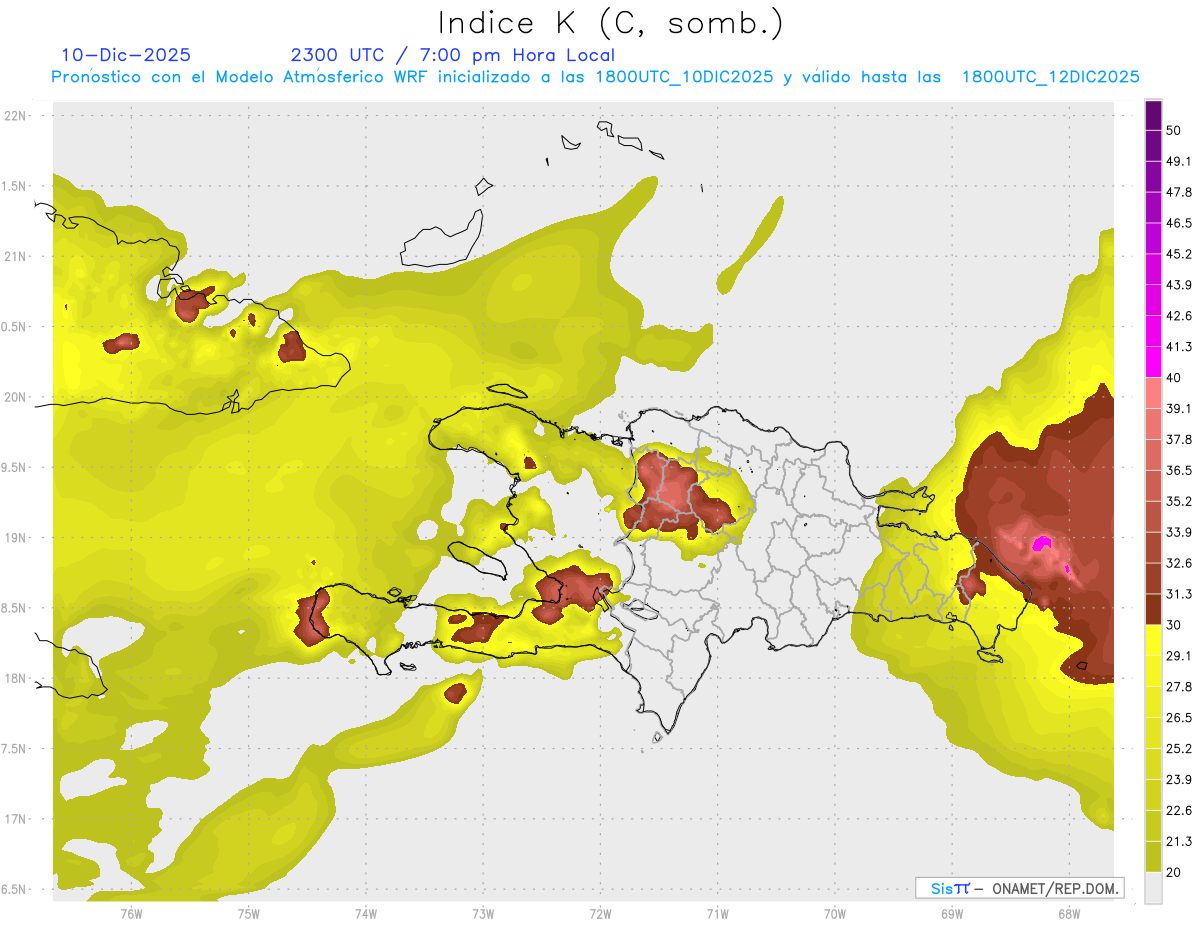Click the magenta colorbar segment between 40 and 41.3
The width and height of the screenshot is (1200, 927).
click(1153, 362)
